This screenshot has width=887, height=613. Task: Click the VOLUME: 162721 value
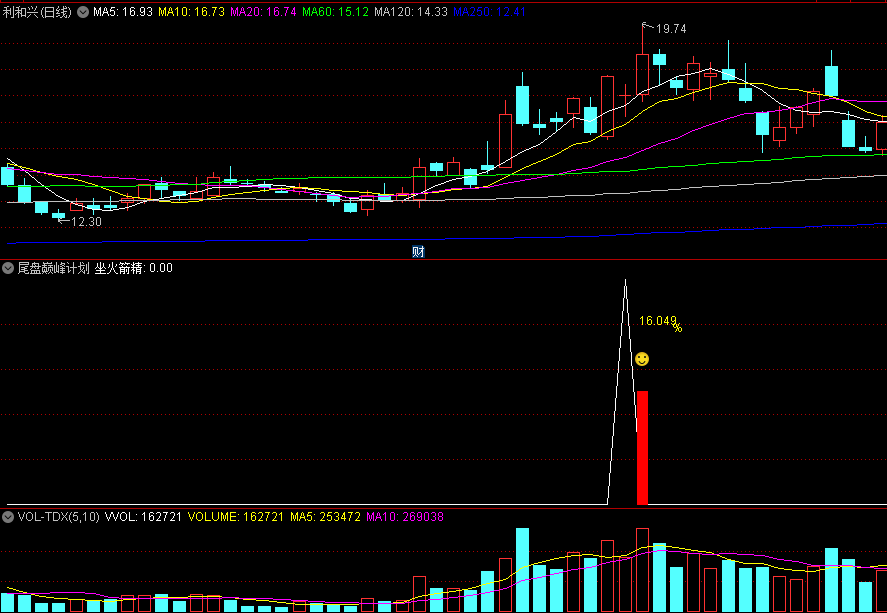pyautogui.click(x=236, y=516)
